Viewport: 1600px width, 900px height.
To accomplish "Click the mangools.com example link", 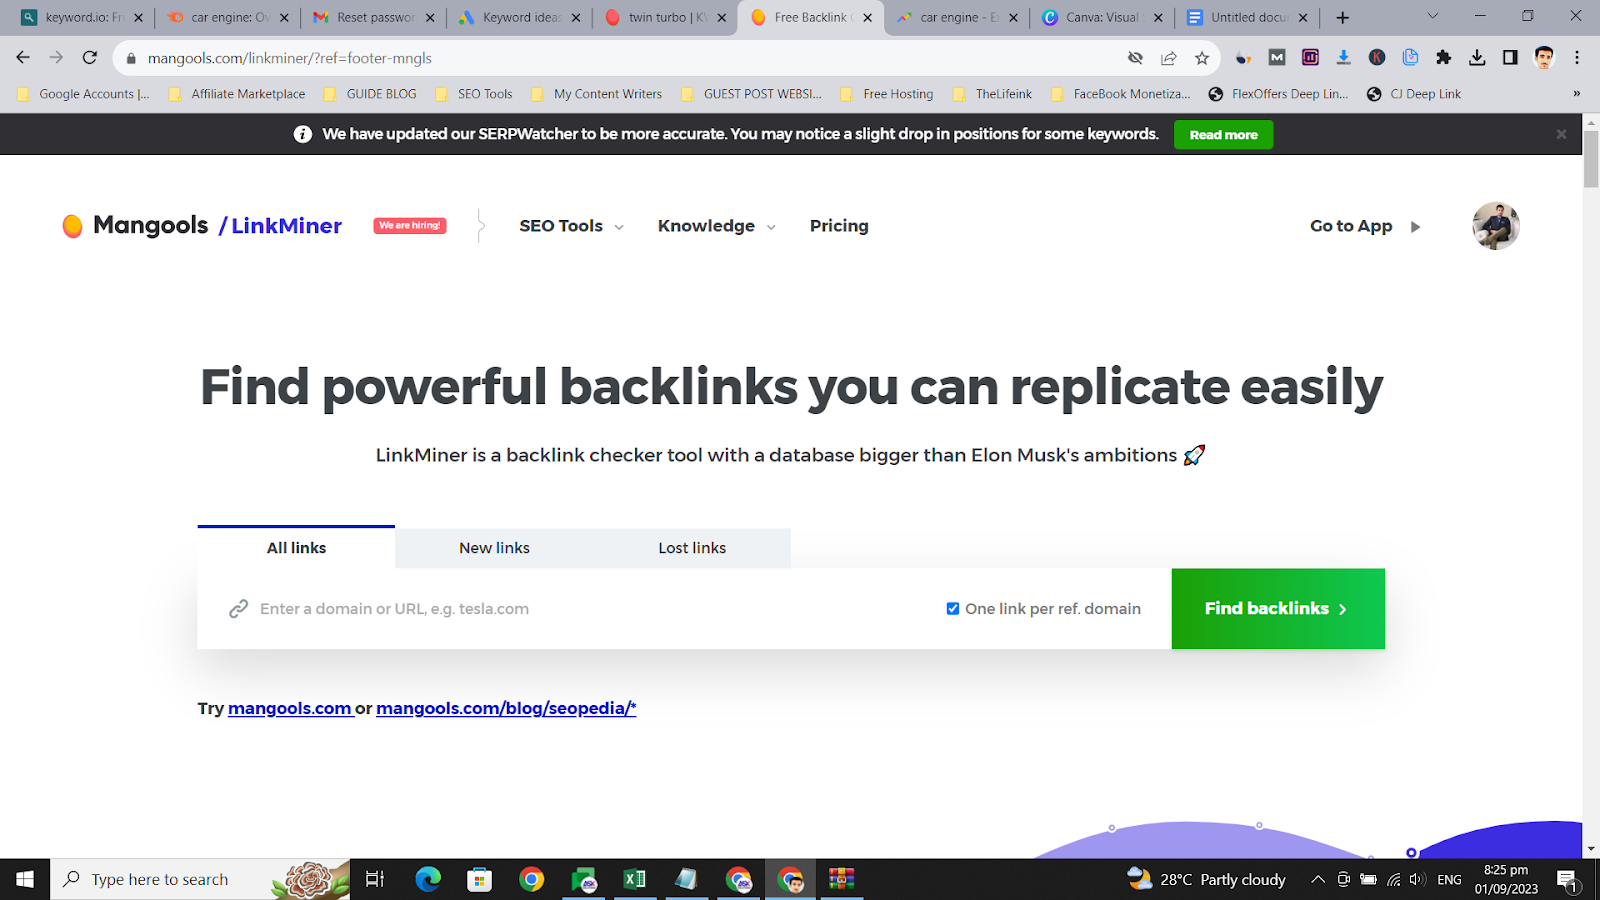I will pyautogui.click(x=290, y=708).
